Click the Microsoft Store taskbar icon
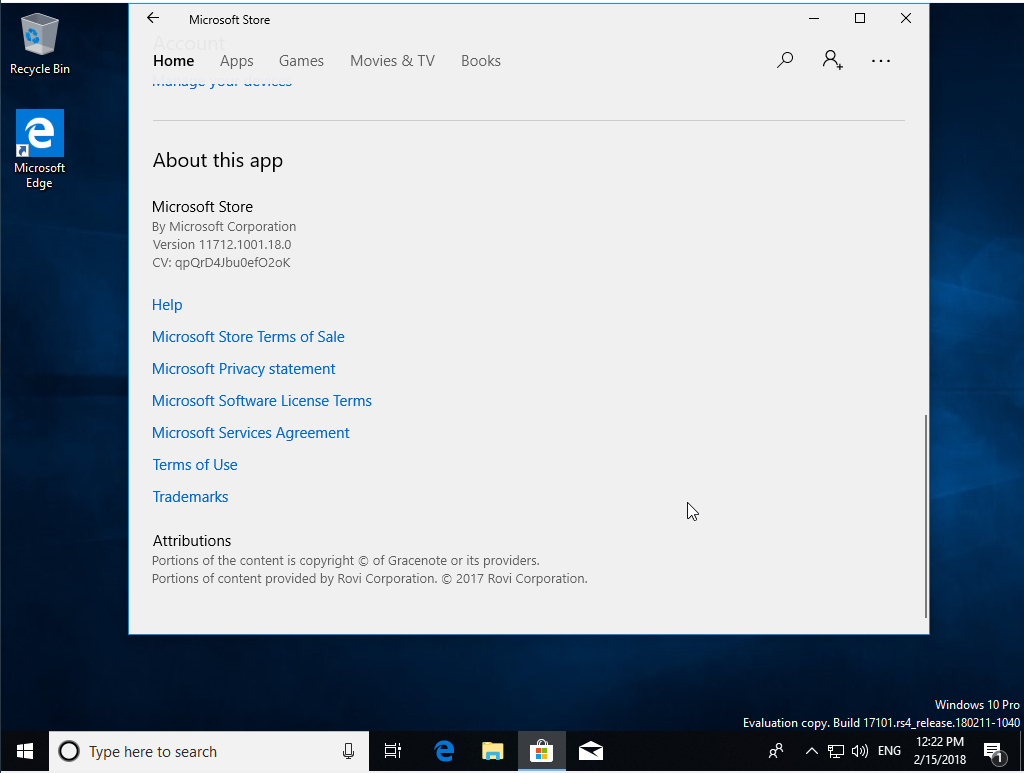The image size is (1024, 773). [541, 751]
